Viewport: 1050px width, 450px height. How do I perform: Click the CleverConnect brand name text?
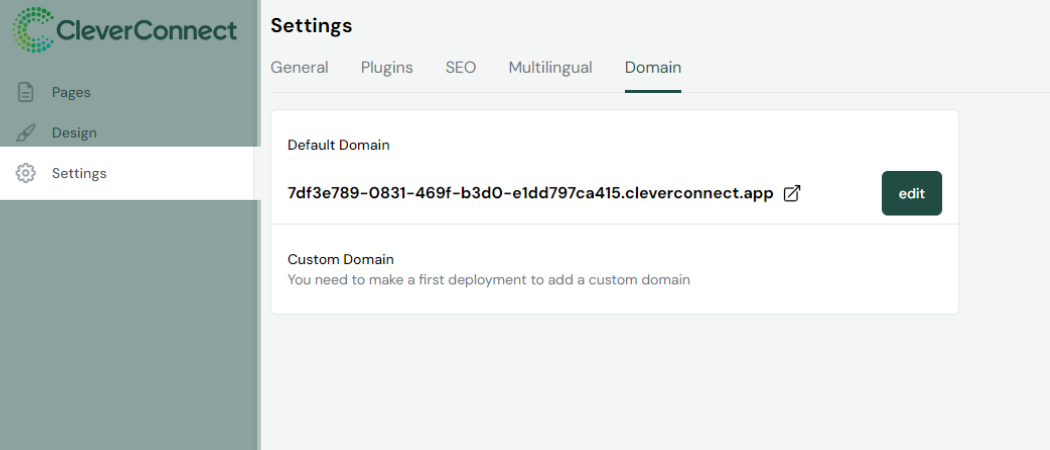(x=147, y=30)
